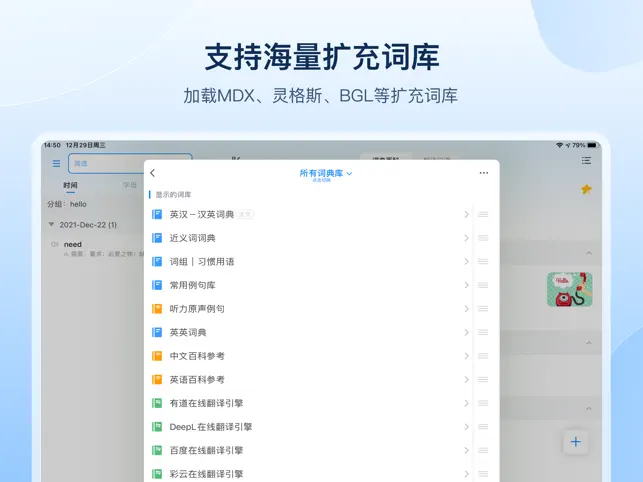Expand 中文百科参考 with its right chevron
643x482 pixels.
coord(466,356)
